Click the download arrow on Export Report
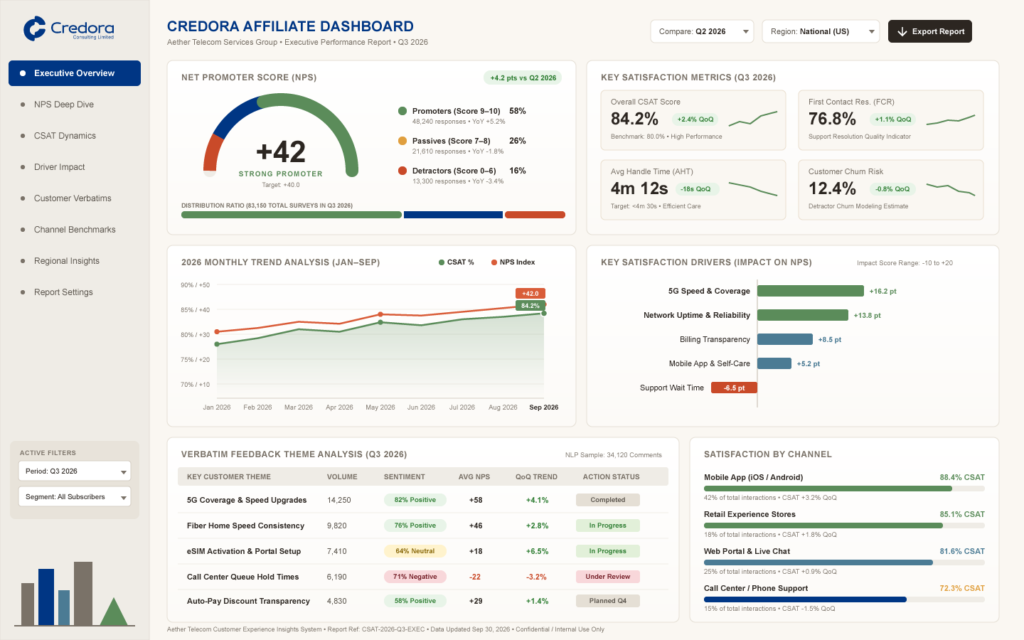Screen dimensions: 1024x640 point(902,31)
